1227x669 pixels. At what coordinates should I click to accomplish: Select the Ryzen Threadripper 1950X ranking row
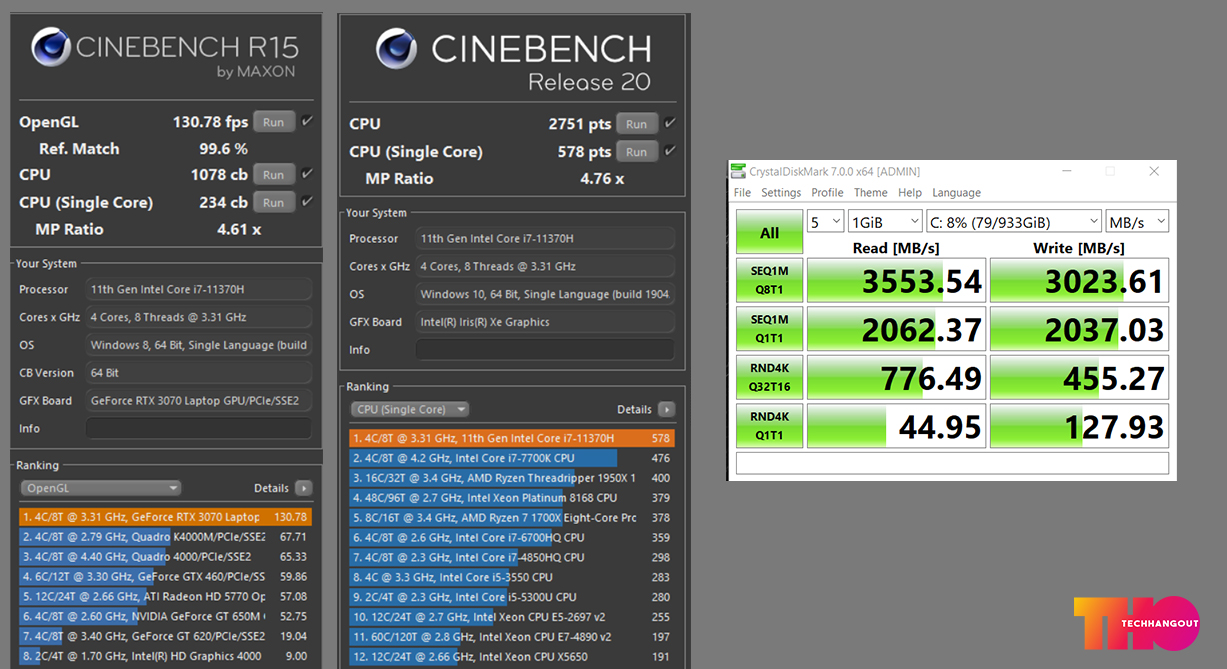pos(512,478)
